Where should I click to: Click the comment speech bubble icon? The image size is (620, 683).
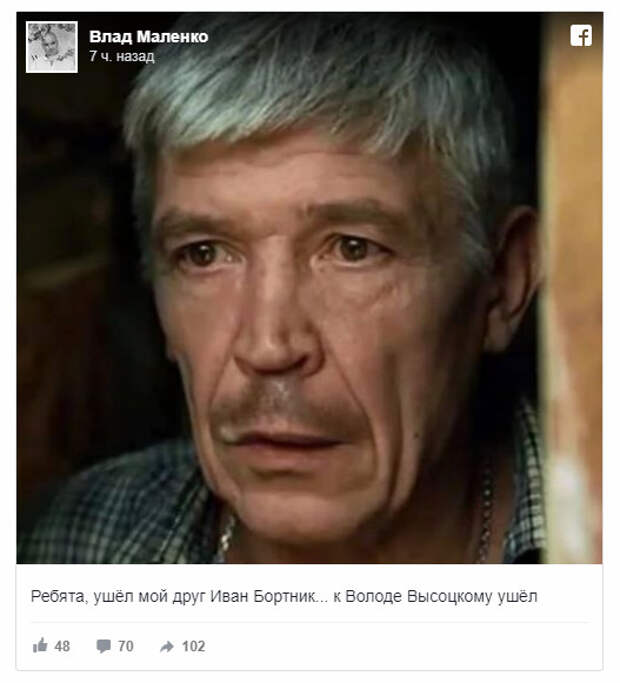[103, 646]
